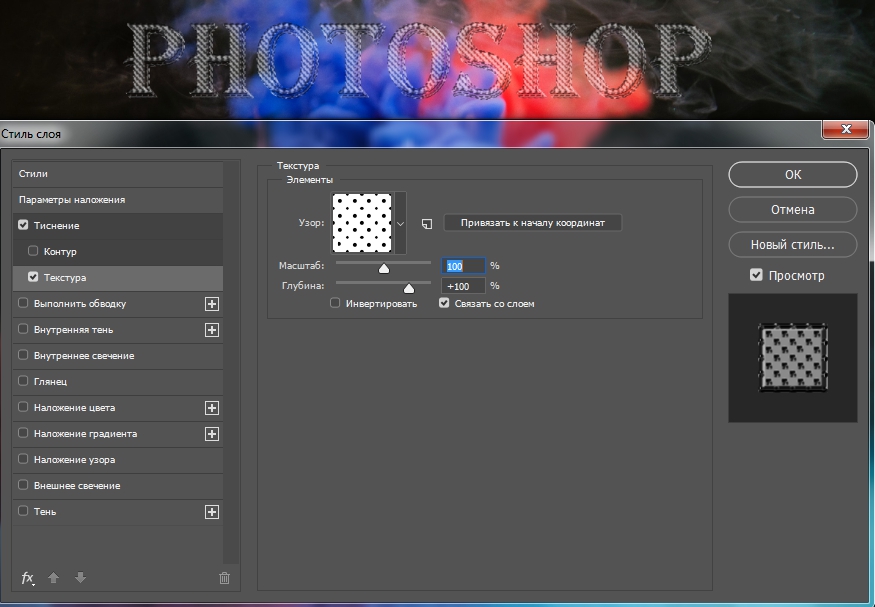Enable Наложение градиента checkbox
This screenshot has width=875, height=607.
pos(23,432)
